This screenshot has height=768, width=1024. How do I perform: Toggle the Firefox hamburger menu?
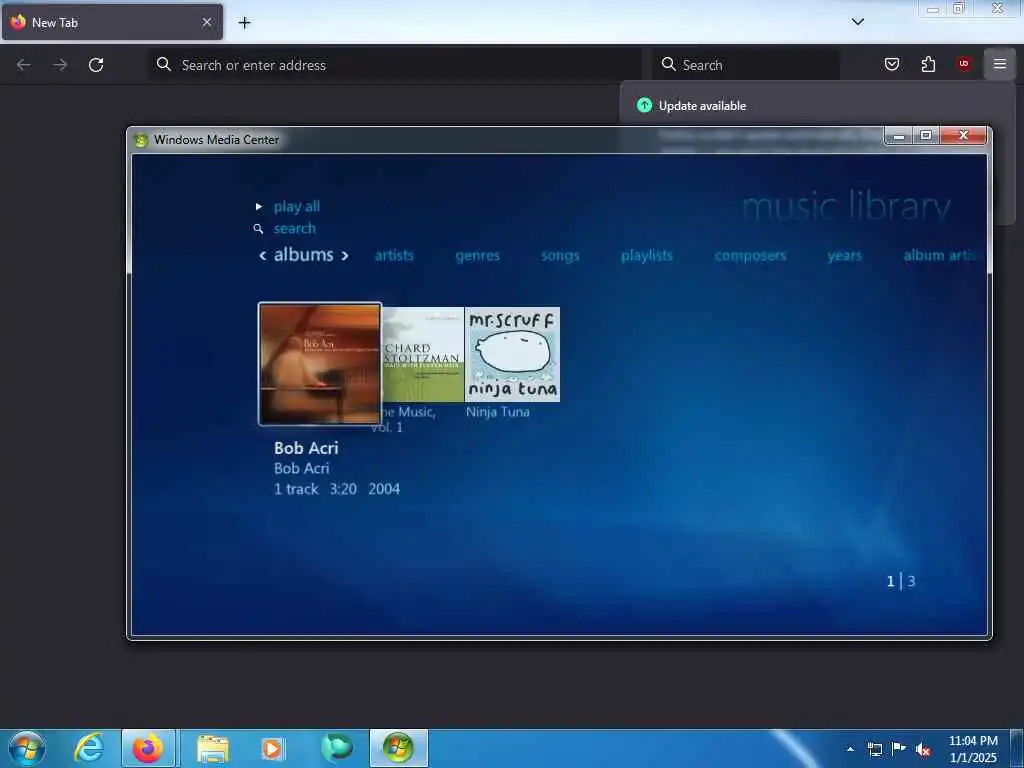click(x=1000, y=64)
